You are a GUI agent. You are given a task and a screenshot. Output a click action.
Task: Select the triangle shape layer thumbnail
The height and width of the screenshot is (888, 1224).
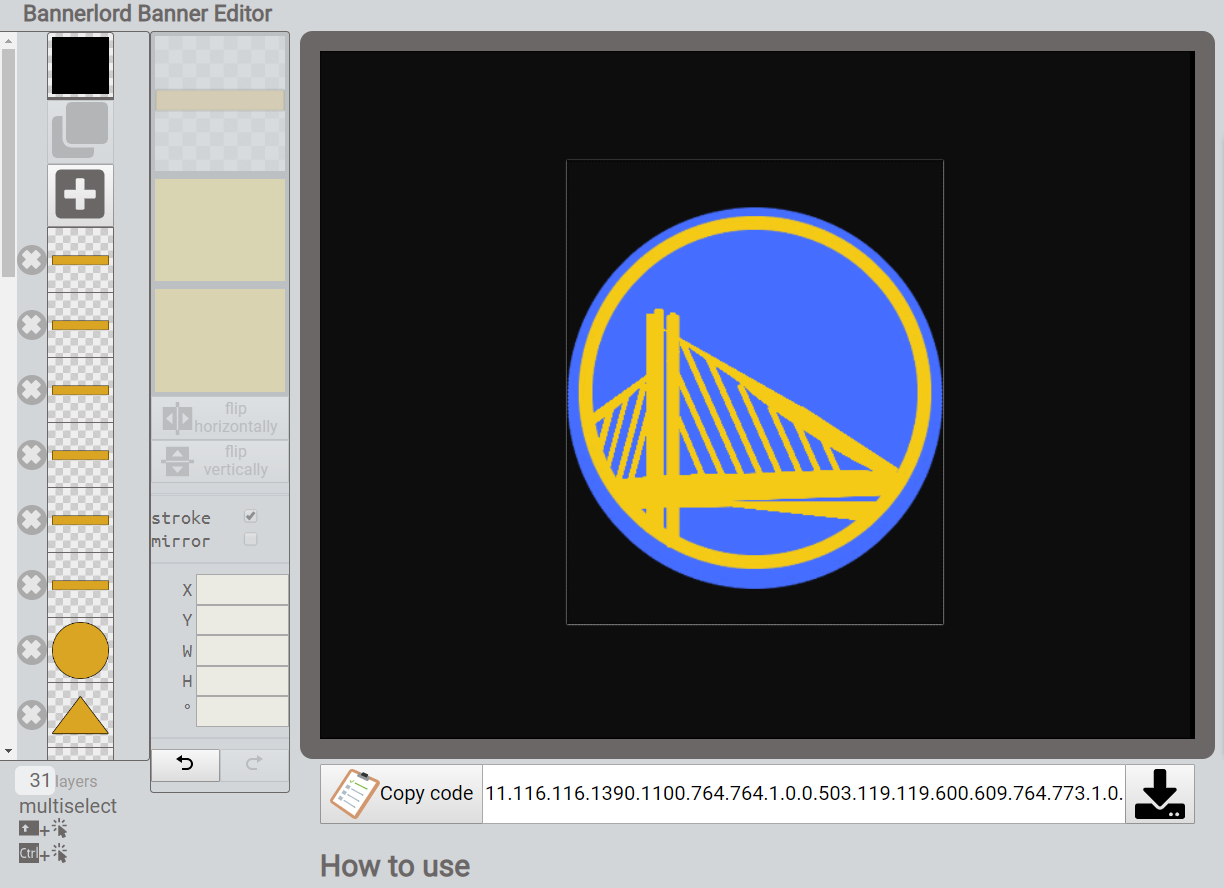[80, 715]
